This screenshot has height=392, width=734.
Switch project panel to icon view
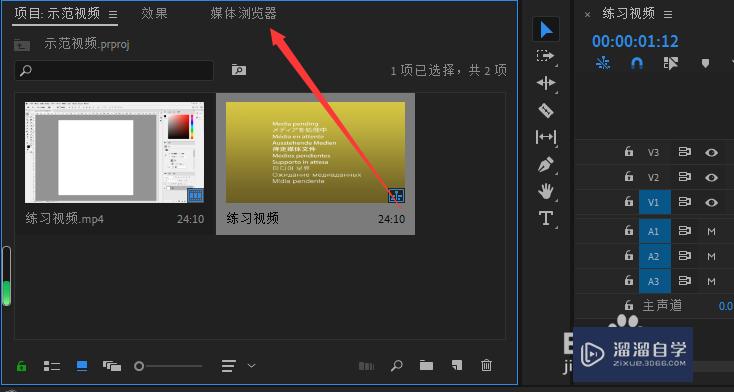tap(82, 366)
